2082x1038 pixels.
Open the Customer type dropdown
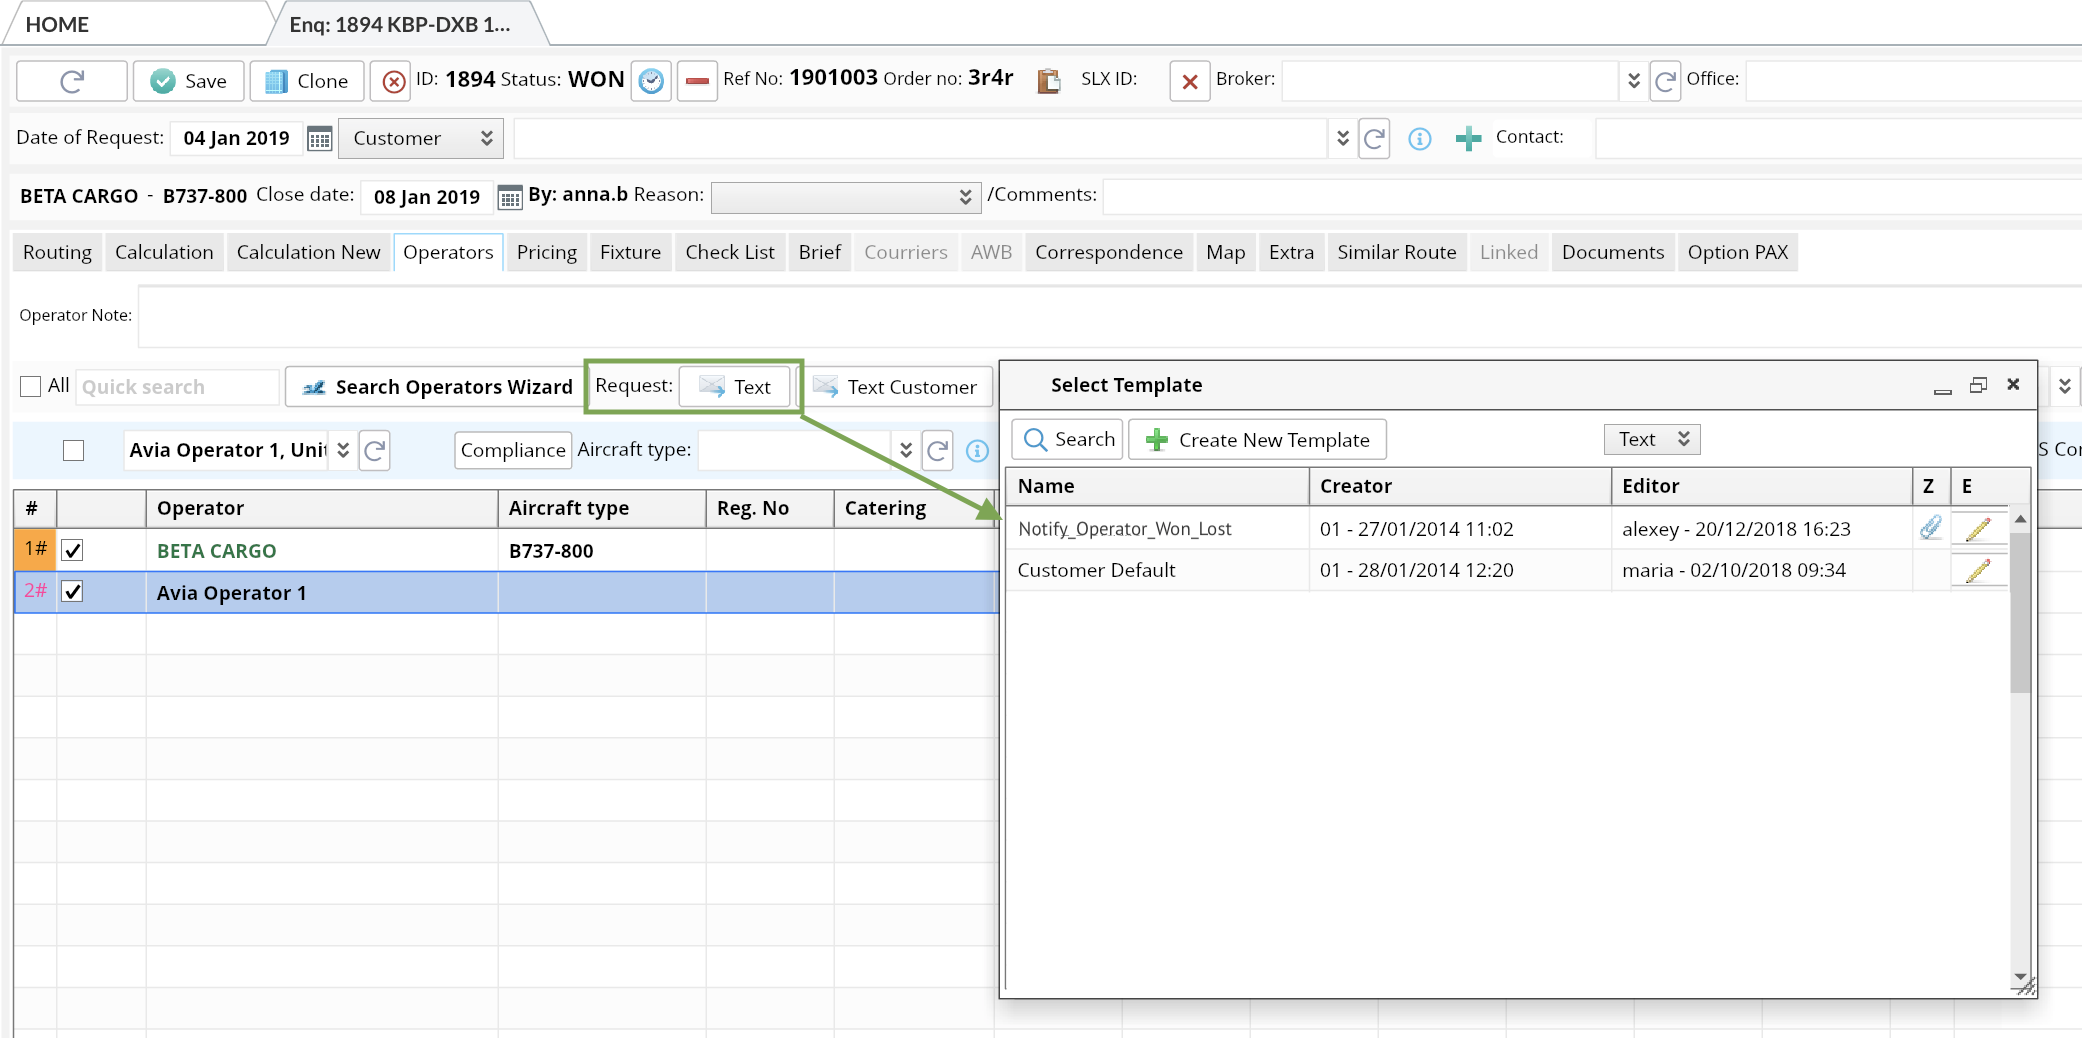click(x=421, y=138)
